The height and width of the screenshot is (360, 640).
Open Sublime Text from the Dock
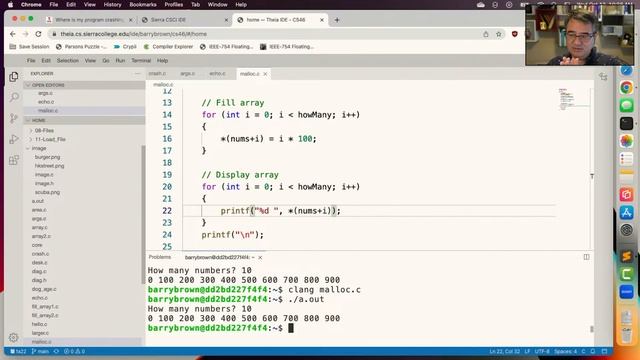point(627,256)
